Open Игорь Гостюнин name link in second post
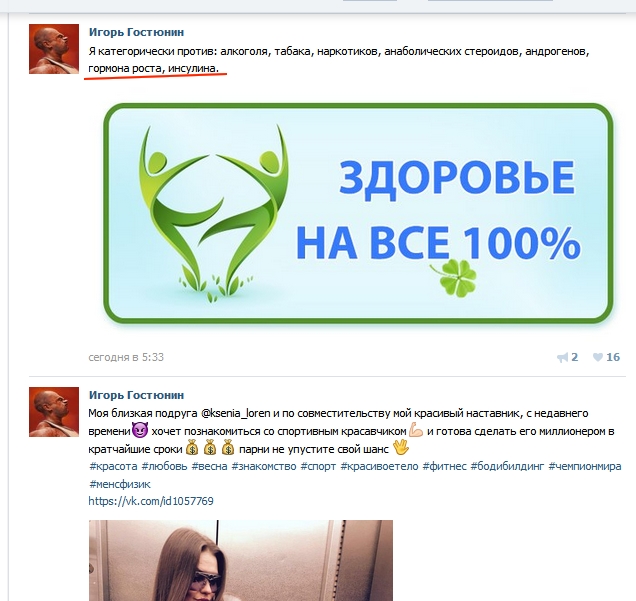636x601 pixels. coord(136,395)
